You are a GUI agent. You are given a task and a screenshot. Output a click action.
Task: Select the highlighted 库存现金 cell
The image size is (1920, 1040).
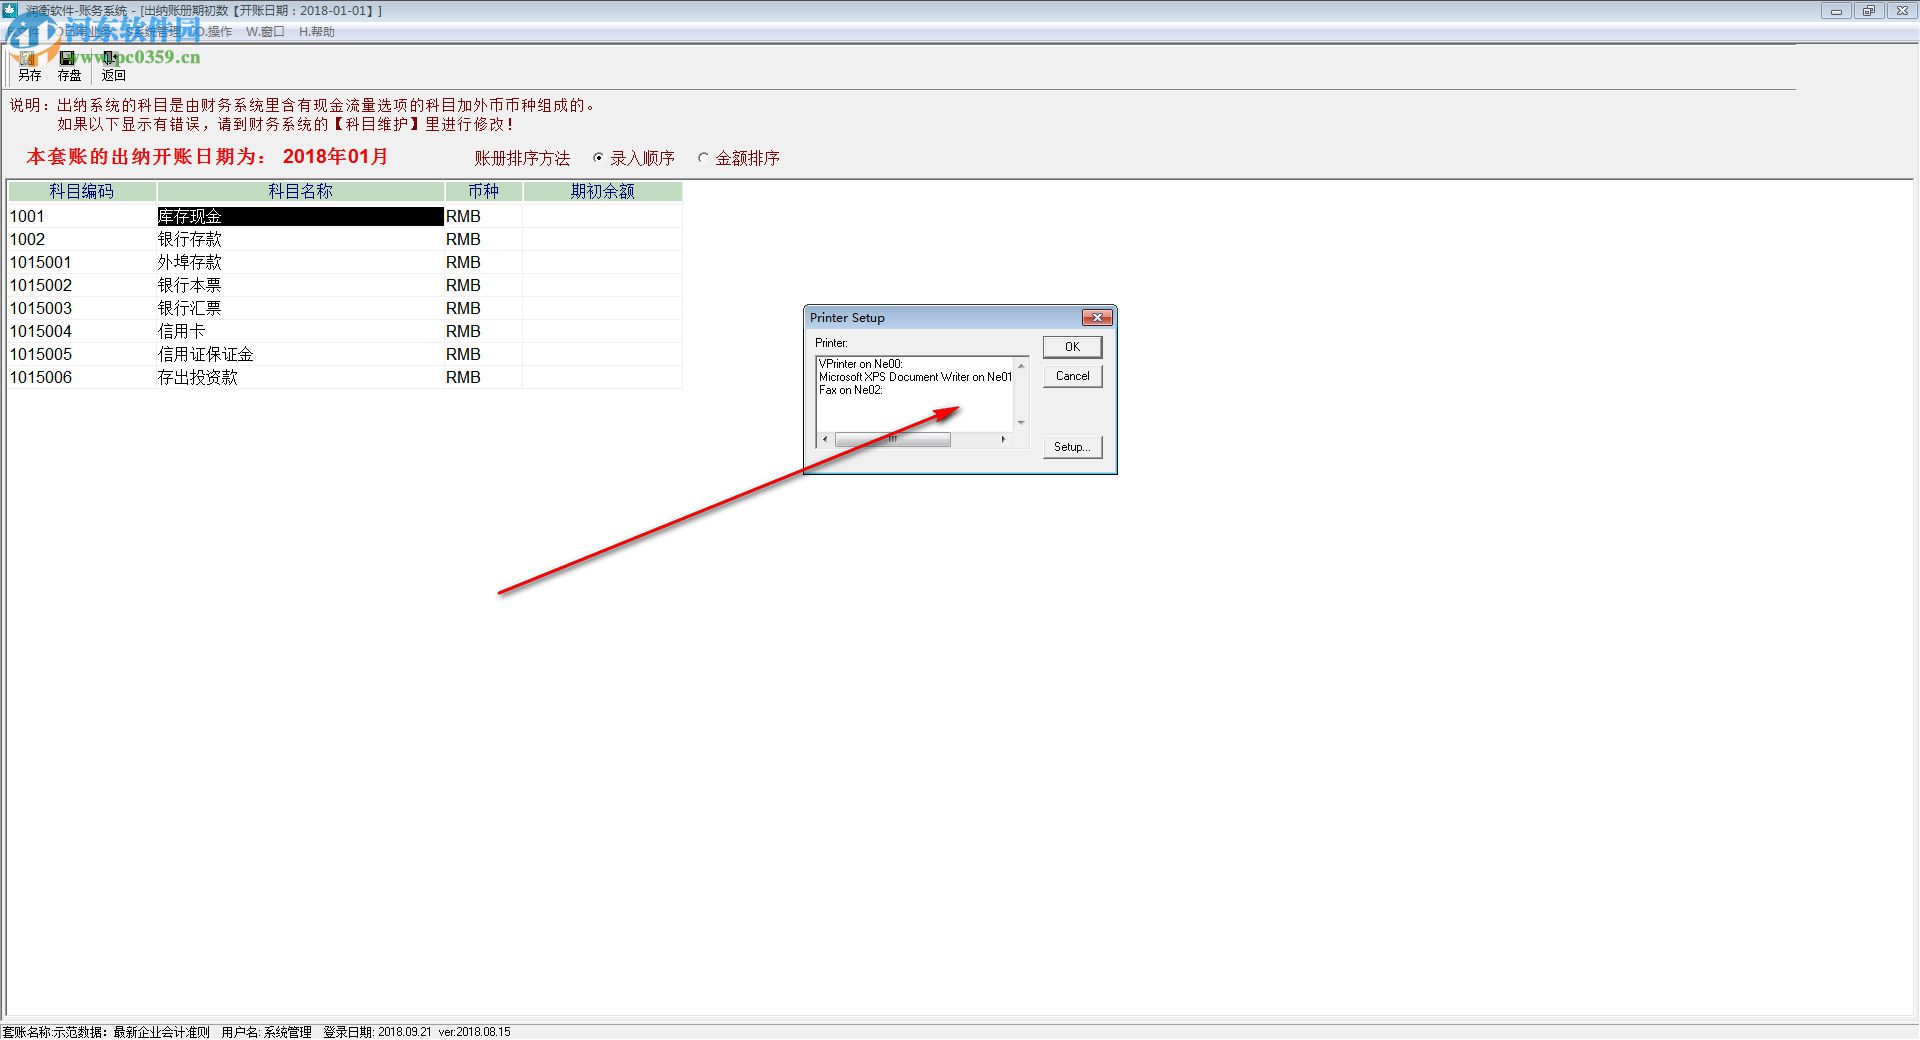tap(300, 216)
